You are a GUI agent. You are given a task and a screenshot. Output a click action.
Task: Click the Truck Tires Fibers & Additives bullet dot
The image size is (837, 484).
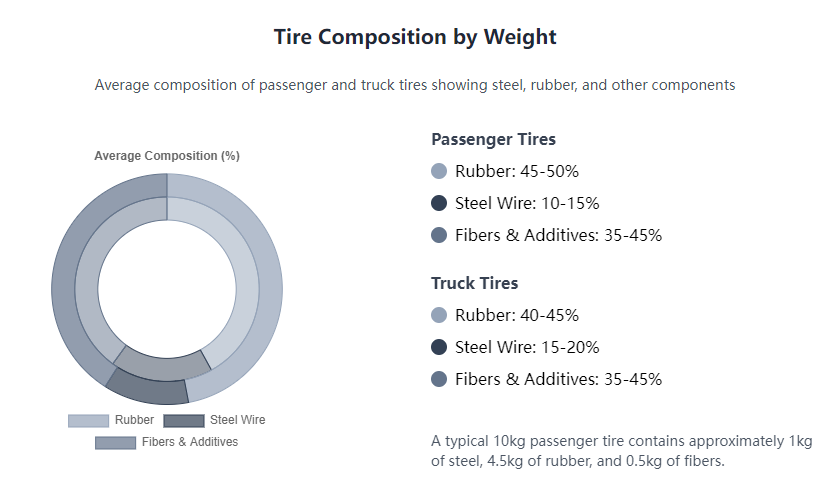coord(439,380)
